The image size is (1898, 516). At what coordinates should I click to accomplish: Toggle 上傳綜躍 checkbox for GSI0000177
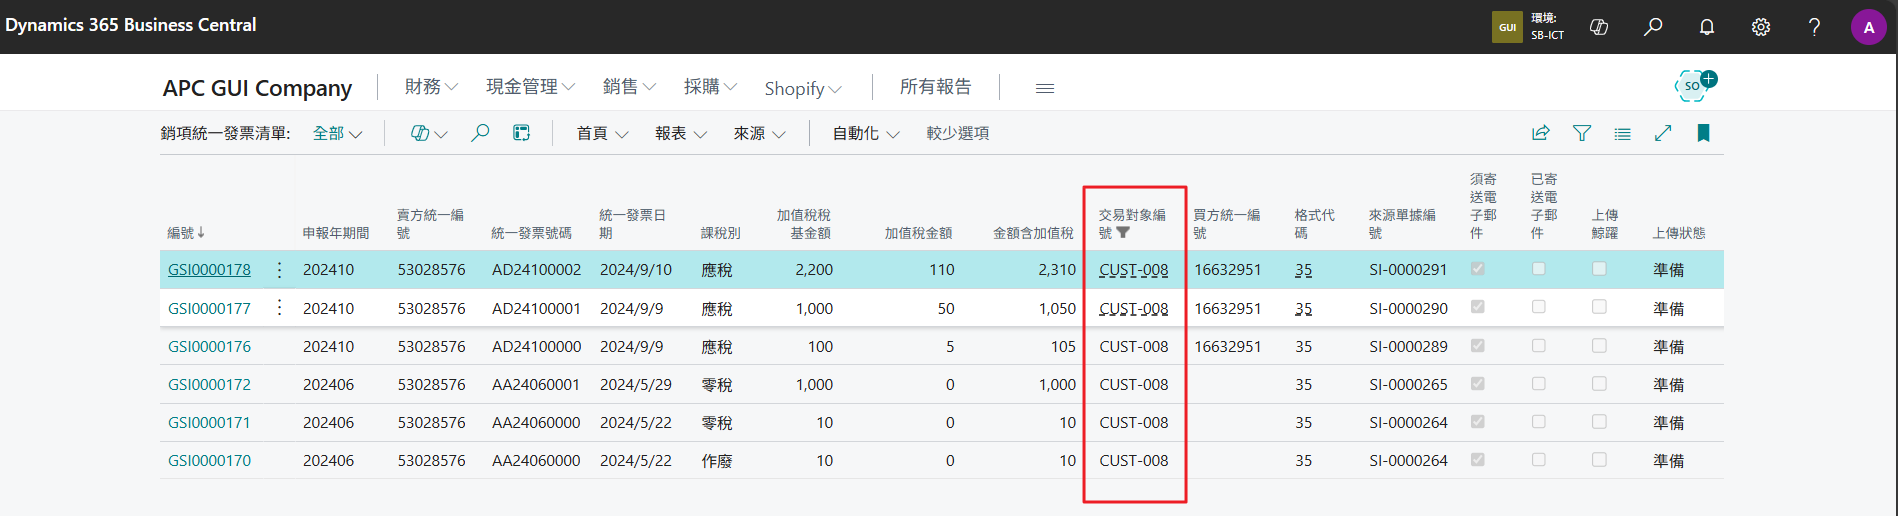pyautogui.click(x=1599, y=307)
